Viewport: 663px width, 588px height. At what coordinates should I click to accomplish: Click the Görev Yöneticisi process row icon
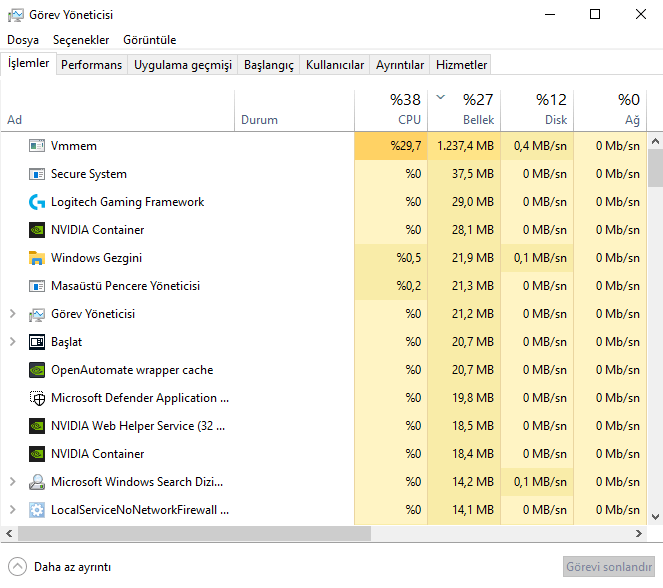click(x=37, y=314)
